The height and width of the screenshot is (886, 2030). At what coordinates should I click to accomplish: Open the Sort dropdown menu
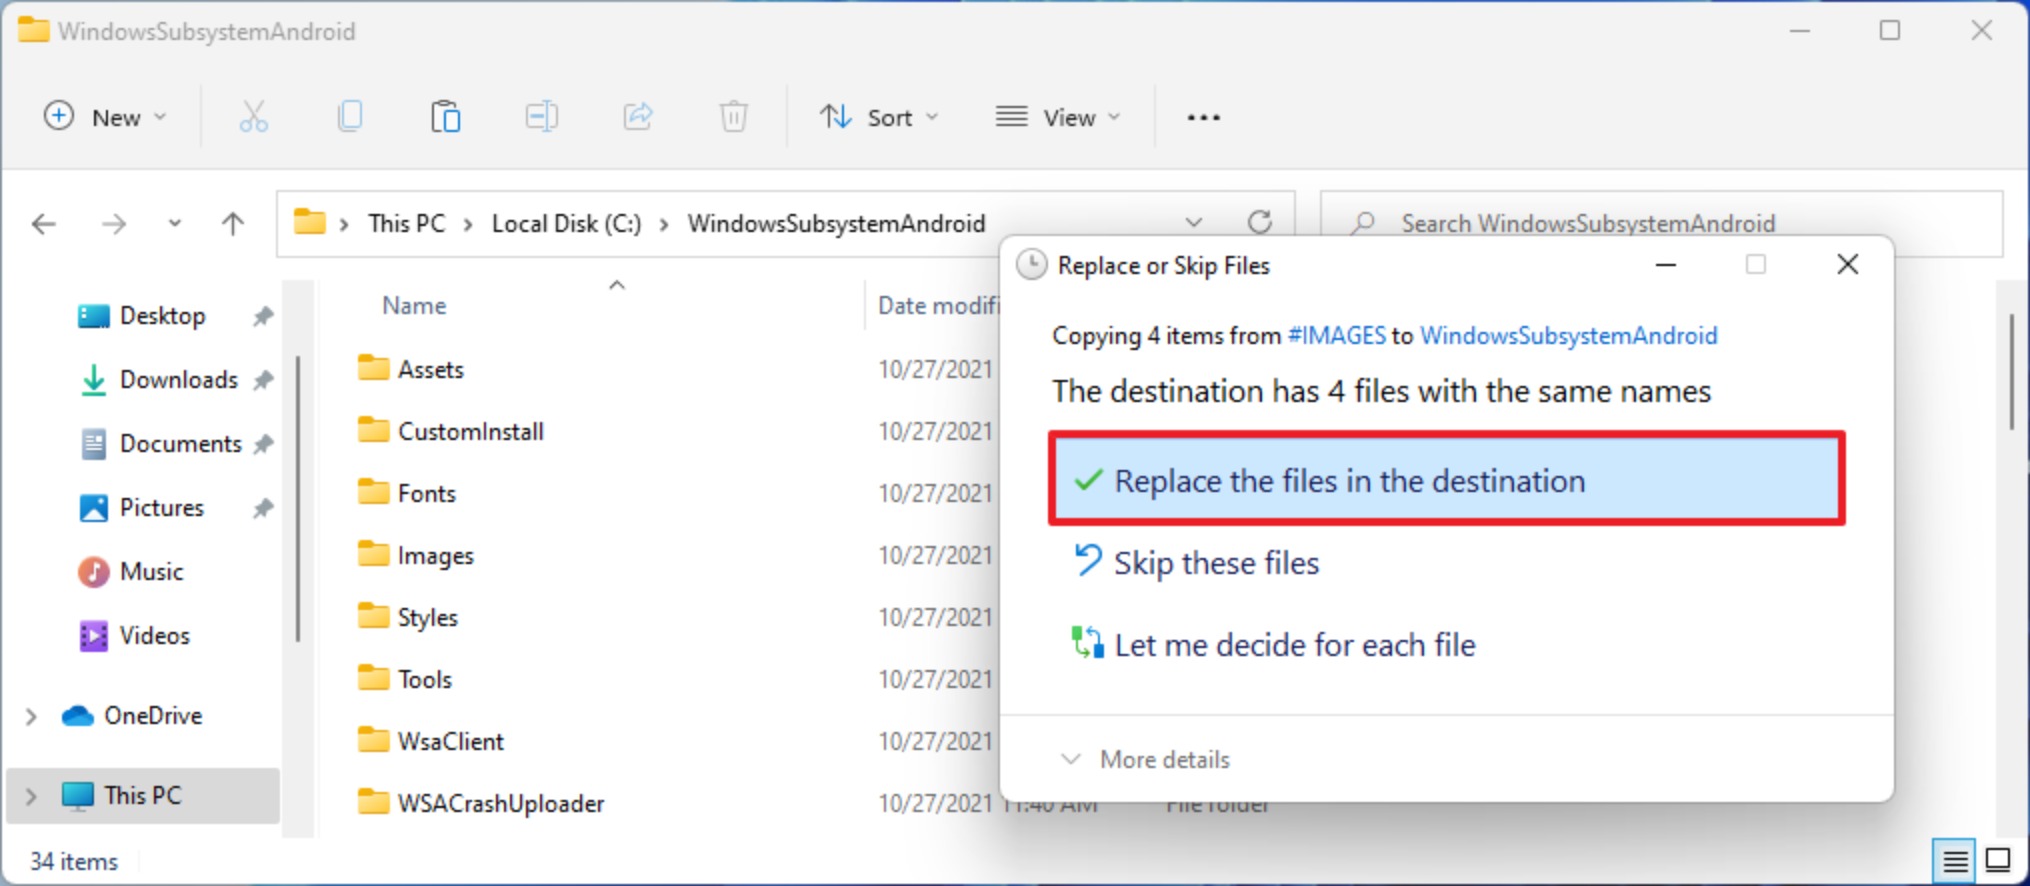click(x=879, y=117)
